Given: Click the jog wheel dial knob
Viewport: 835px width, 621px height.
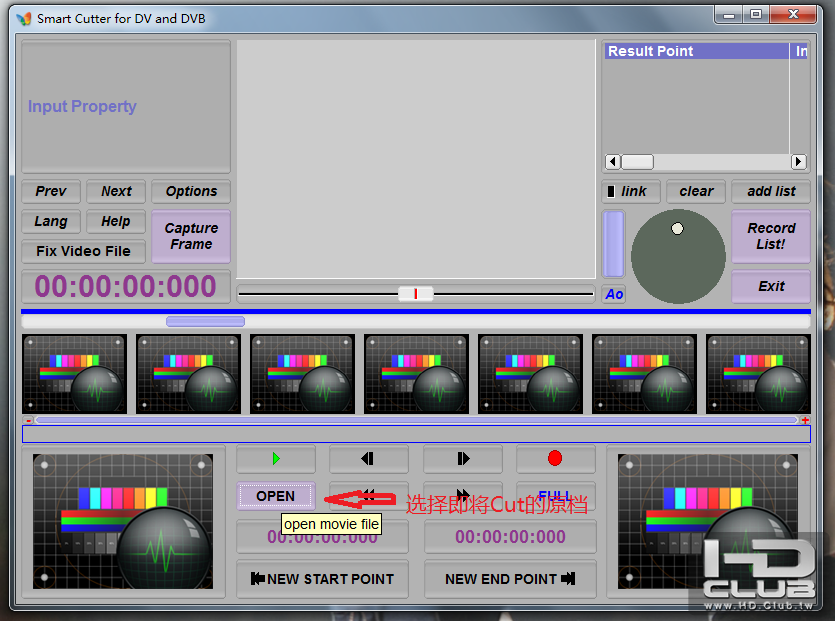Looking at the screenshot, I should (x=677, y=228).
